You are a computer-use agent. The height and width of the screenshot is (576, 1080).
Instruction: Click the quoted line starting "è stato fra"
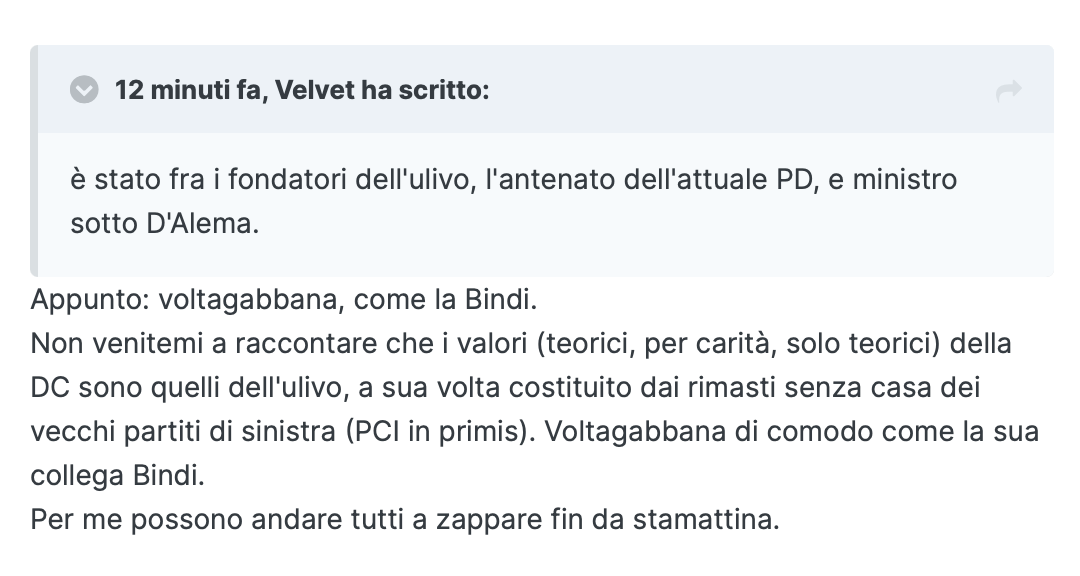(x=513, y=179)
